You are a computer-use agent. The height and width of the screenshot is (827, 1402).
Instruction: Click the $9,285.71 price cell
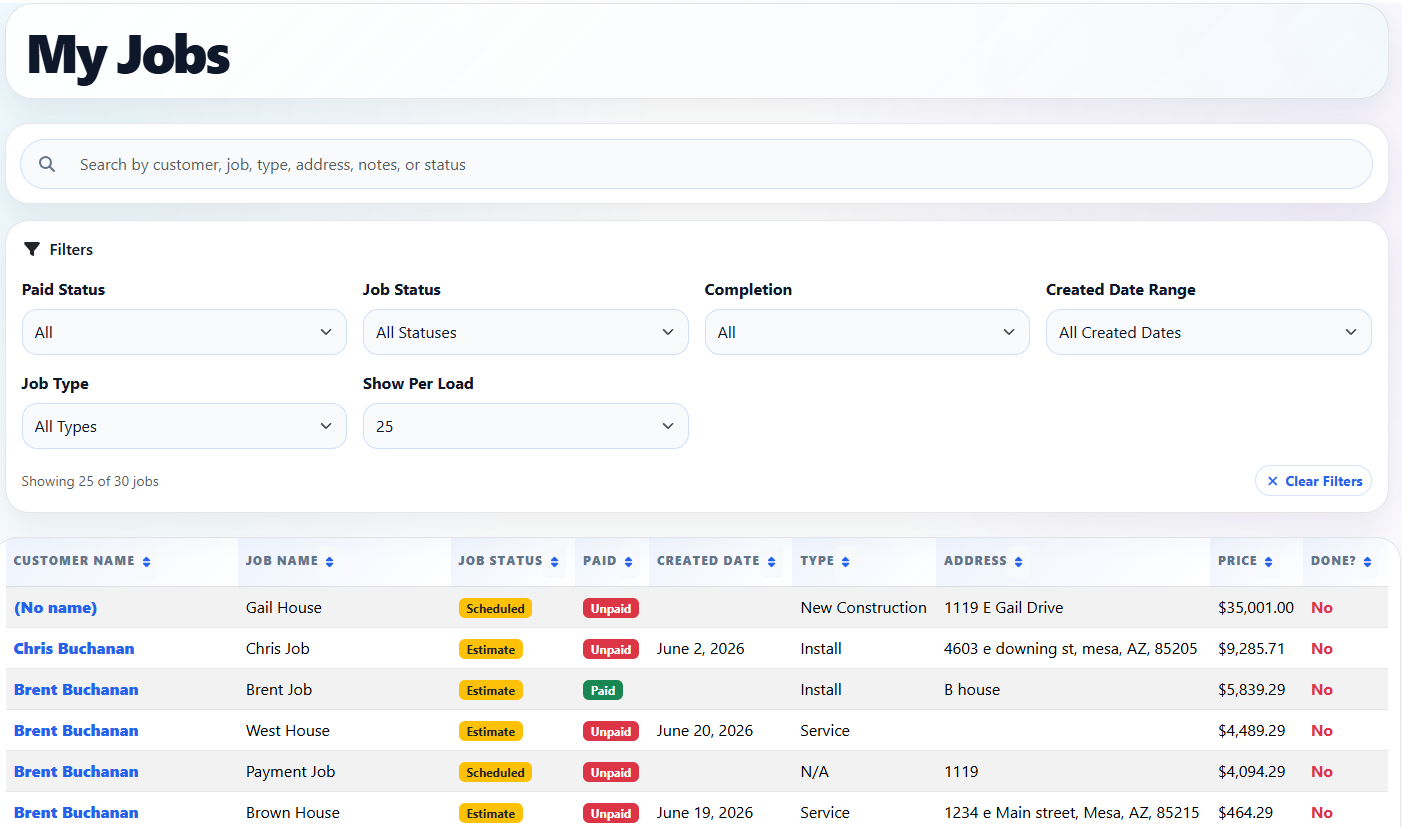pyautogui.click(x=1252, y=649)
